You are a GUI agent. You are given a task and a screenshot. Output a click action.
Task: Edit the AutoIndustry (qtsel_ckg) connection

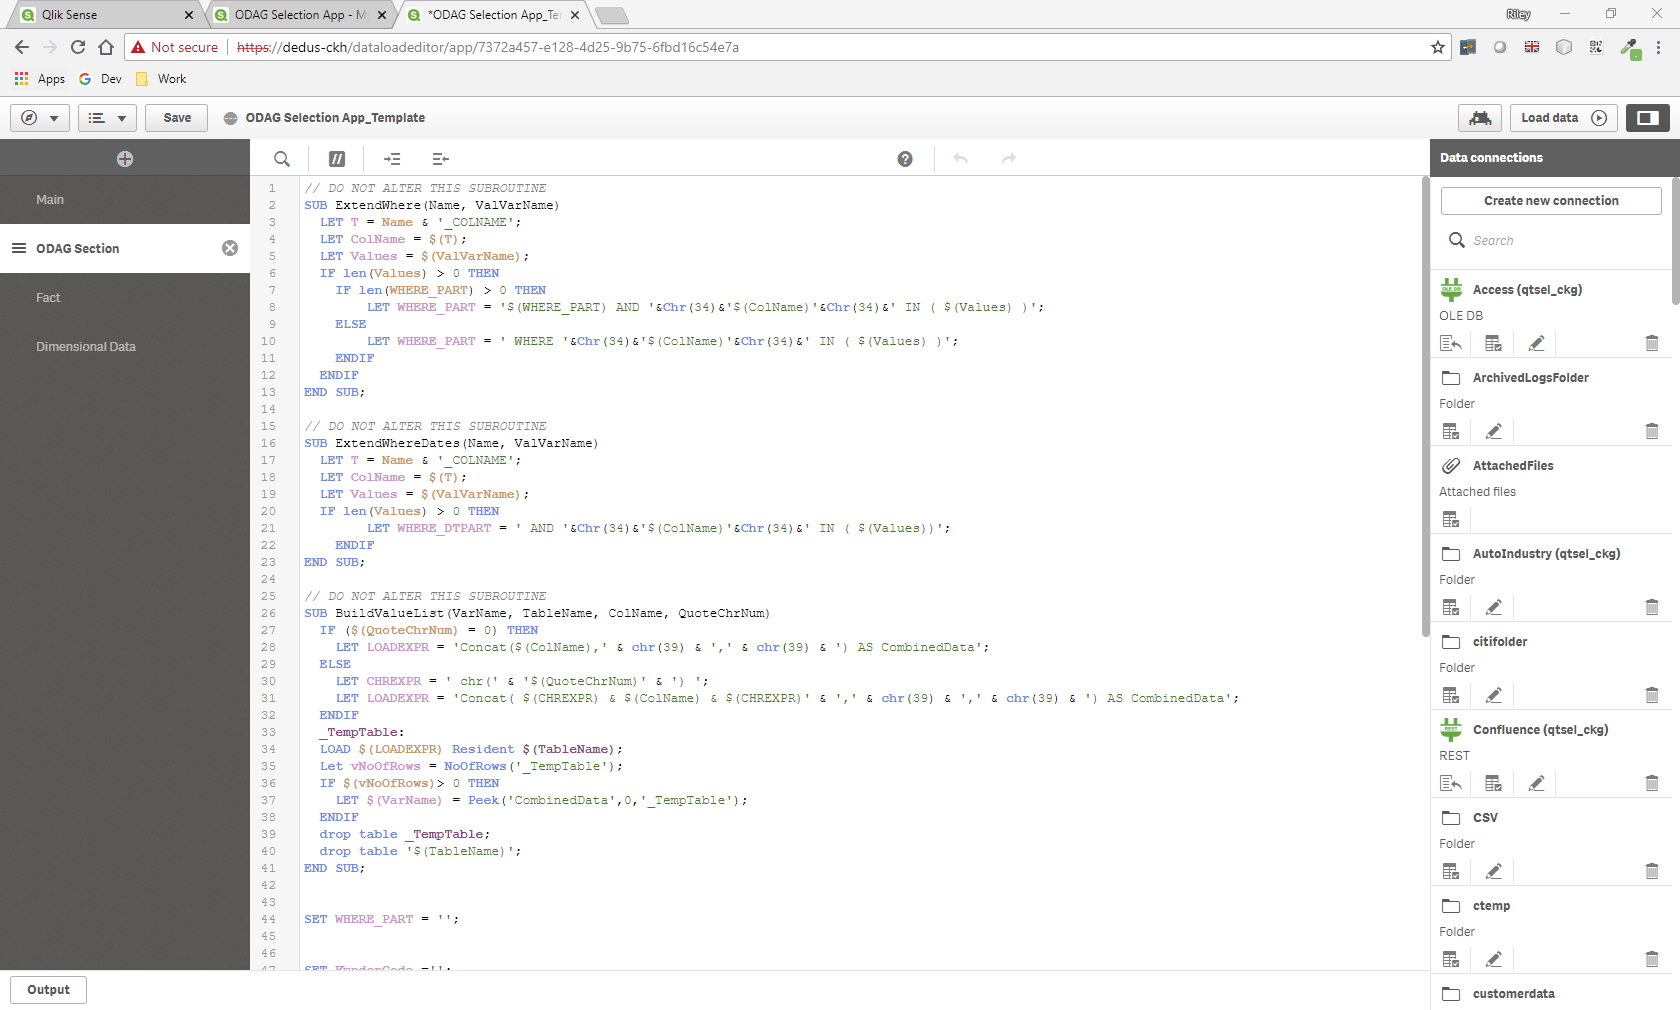coord(1494,607)
